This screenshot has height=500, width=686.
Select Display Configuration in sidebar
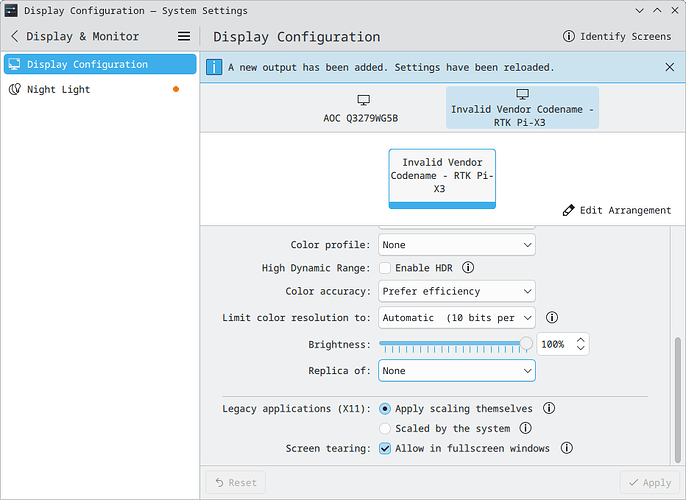click(100, 64)
